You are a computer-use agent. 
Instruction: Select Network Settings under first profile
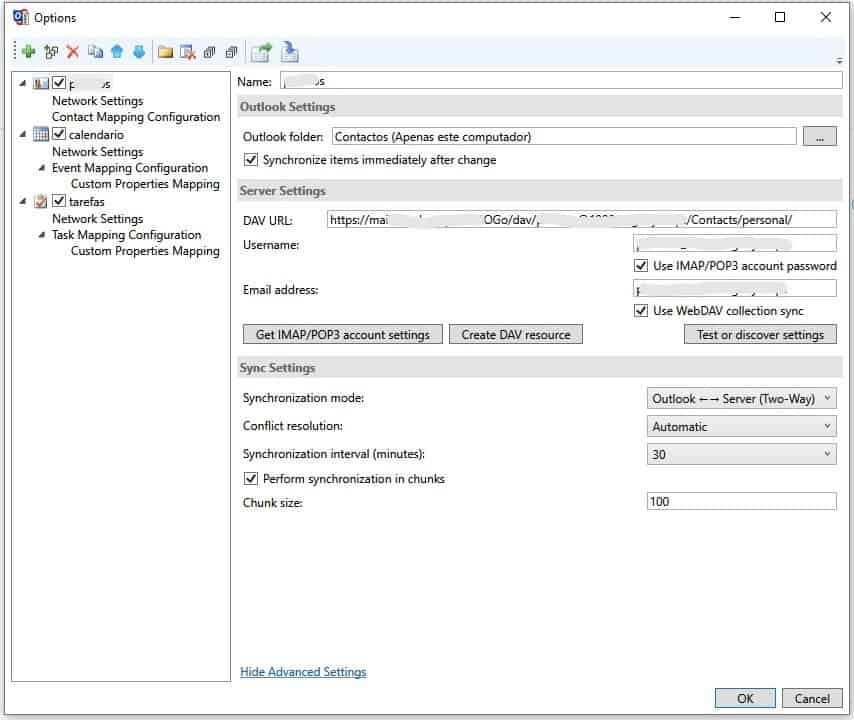click(x=97, y=101)
